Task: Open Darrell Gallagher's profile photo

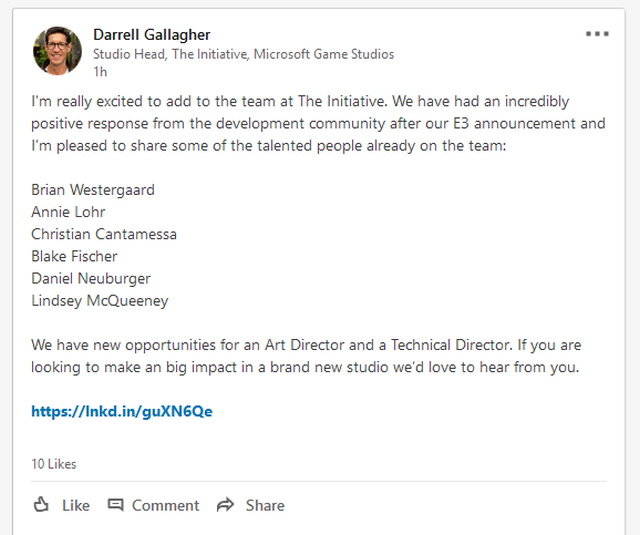Action: pos(57,51)
